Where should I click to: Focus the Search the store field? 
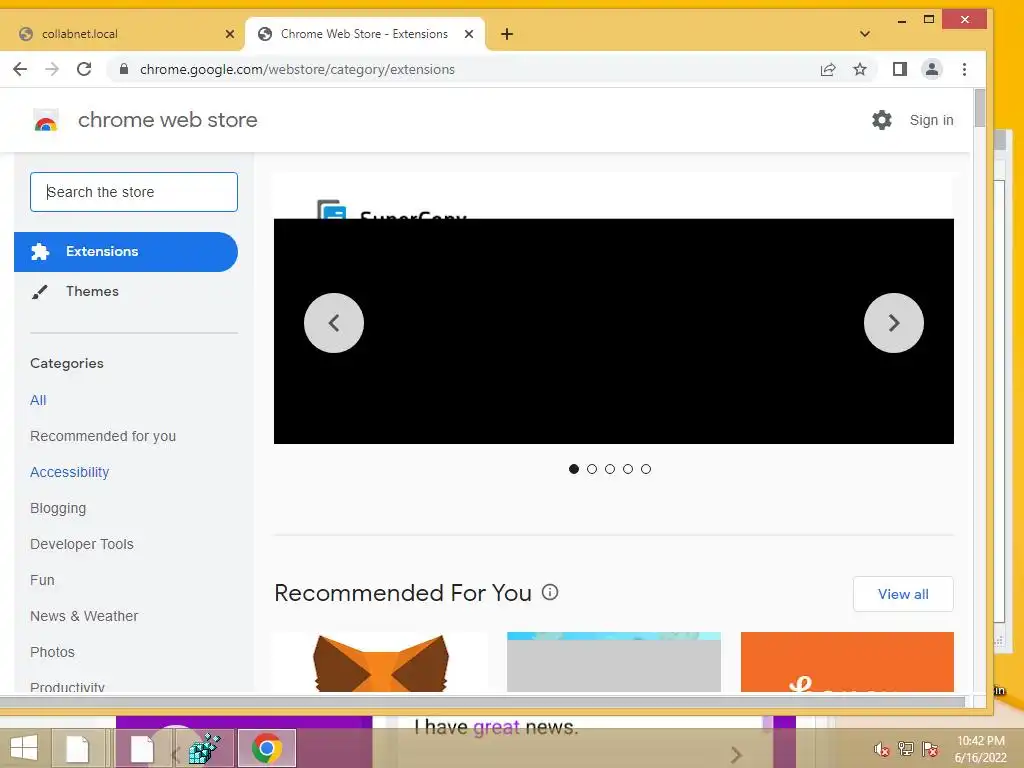[134, 192]
